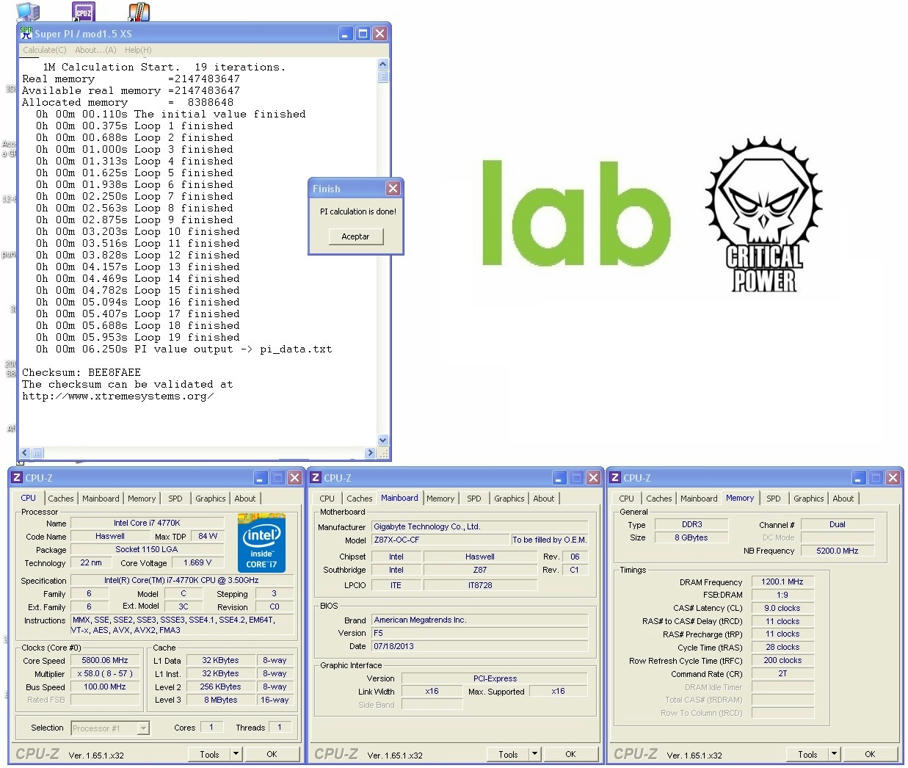Image resolution: width=908 pixels, height=768 pixels.
Task: Click OK in the CPU window
Action: click(x=272, y=754)
